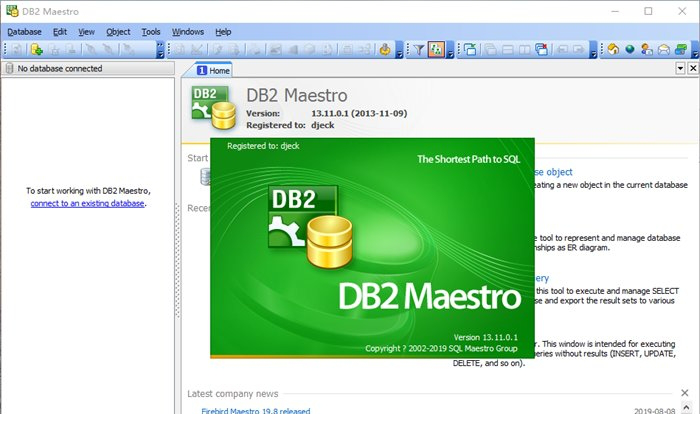Open the tab list dropdown arrow
Viewport: 700px width, 430px height.
pos(680,68)
